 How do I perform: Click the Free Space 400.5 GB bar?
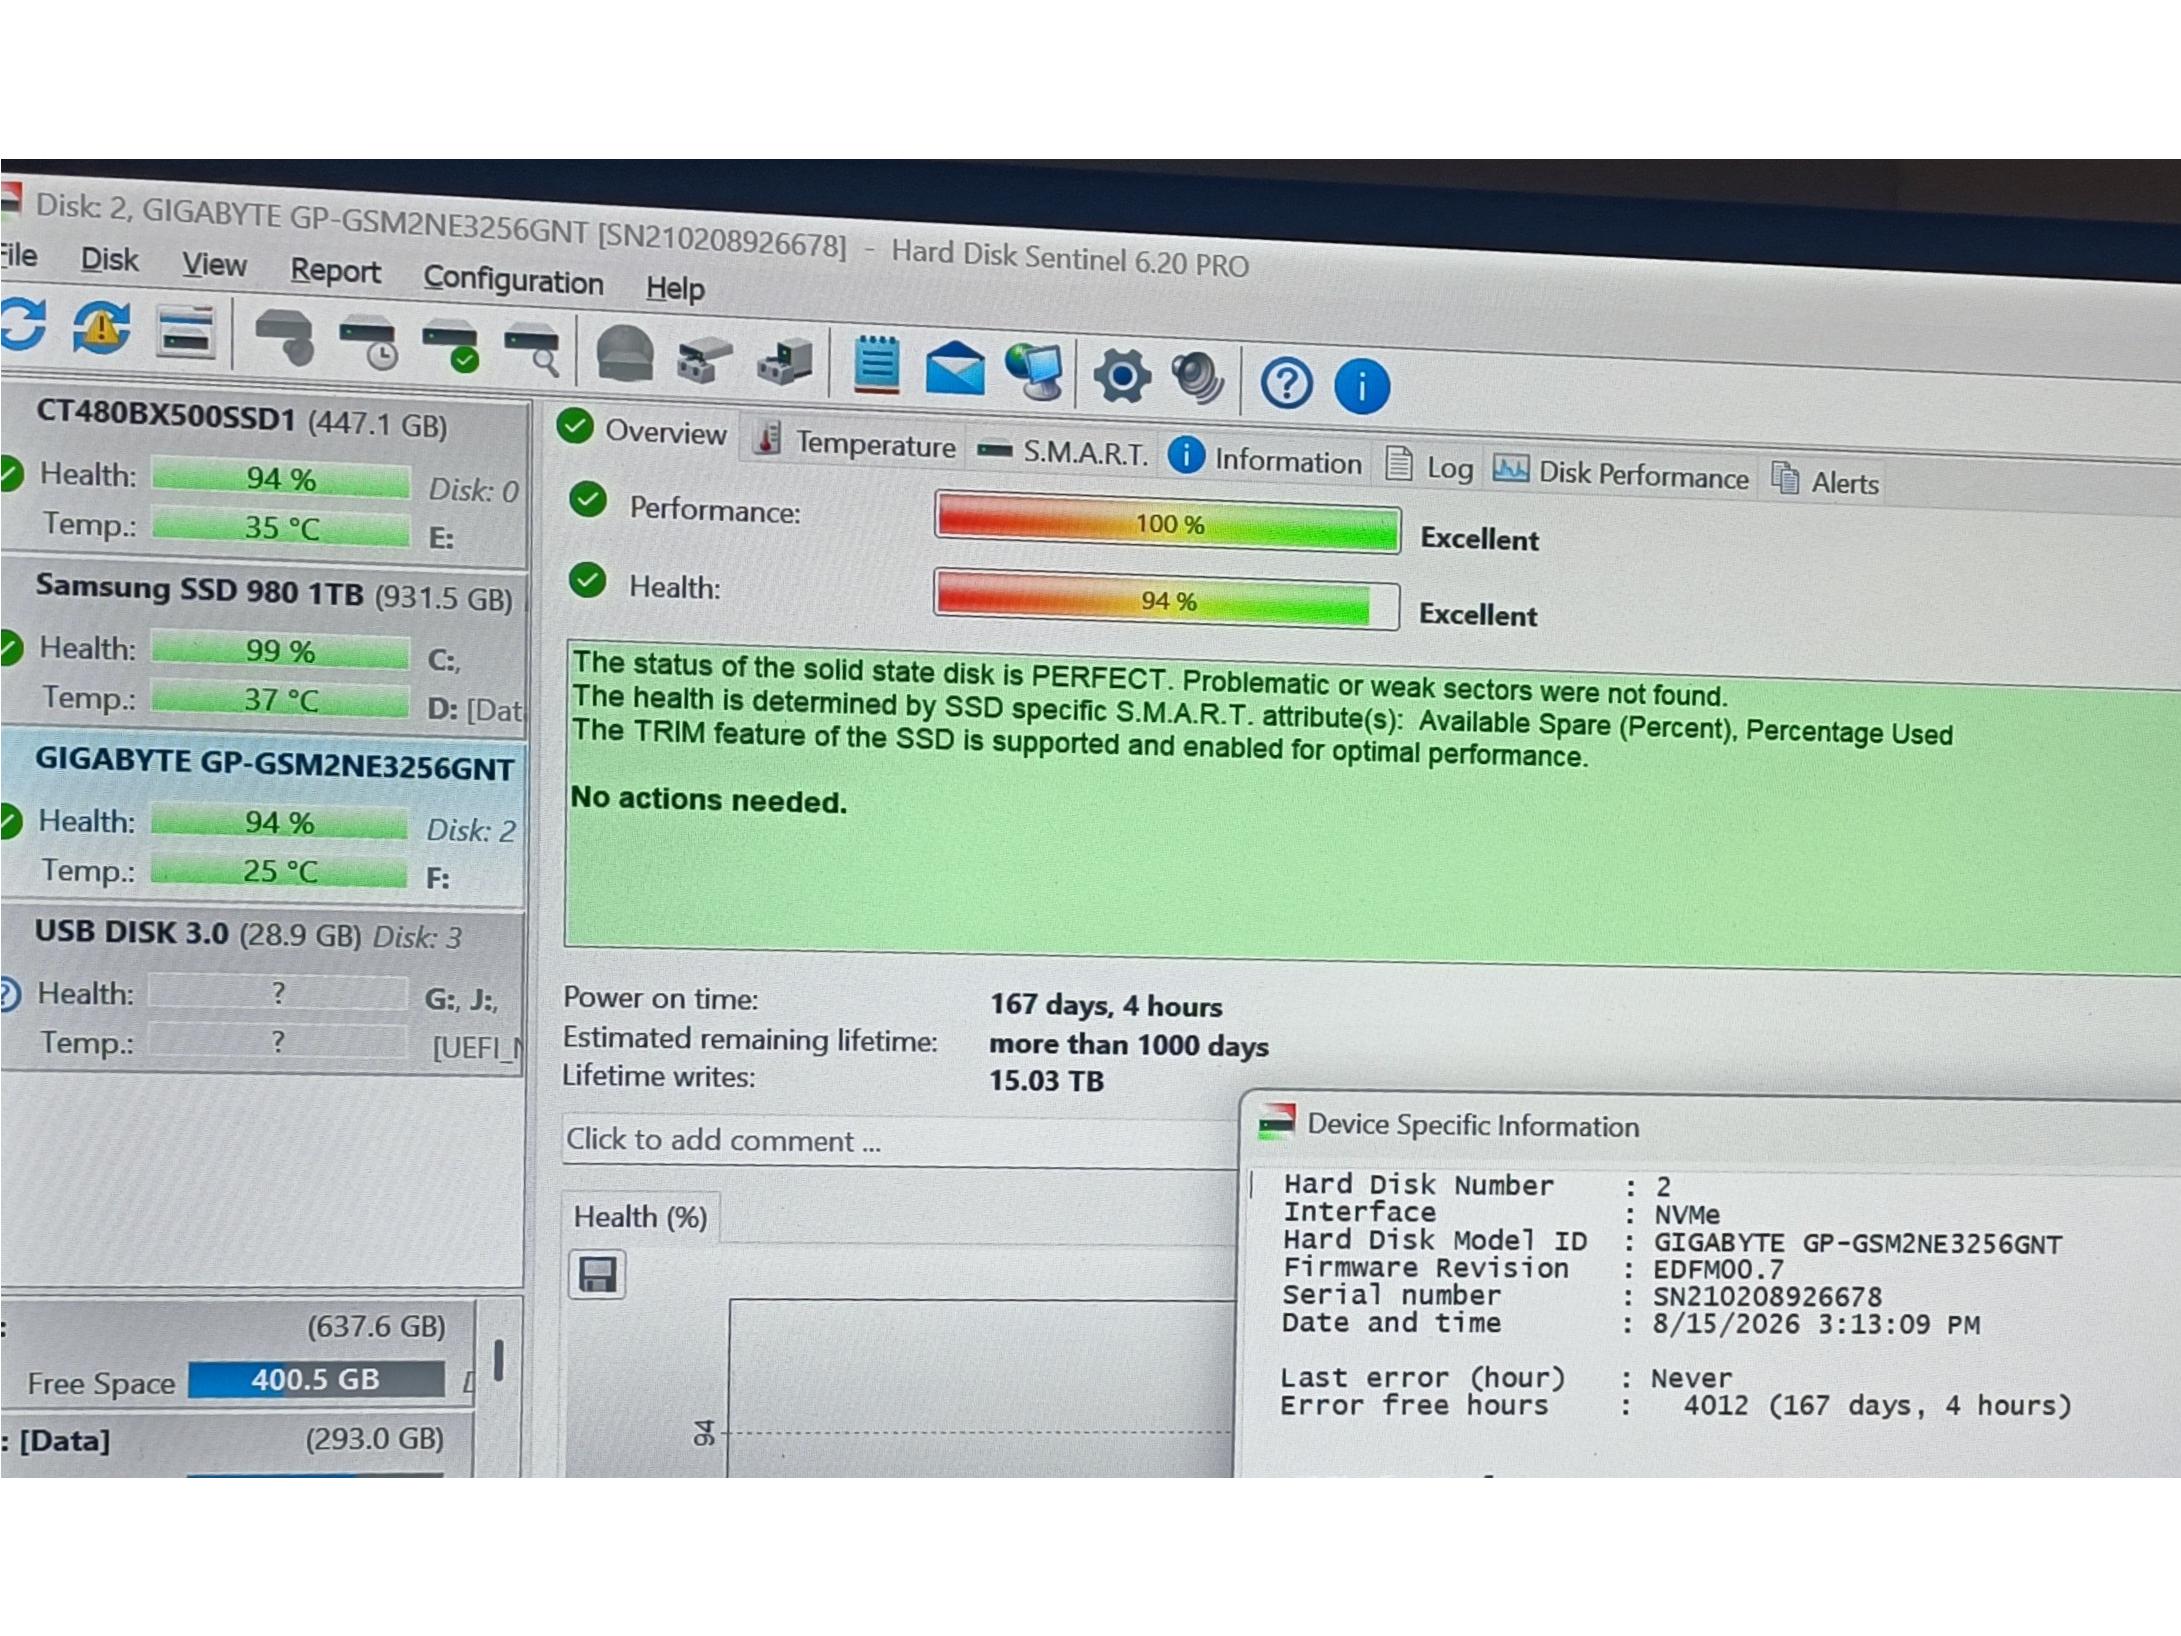[x=316, y=1379]
